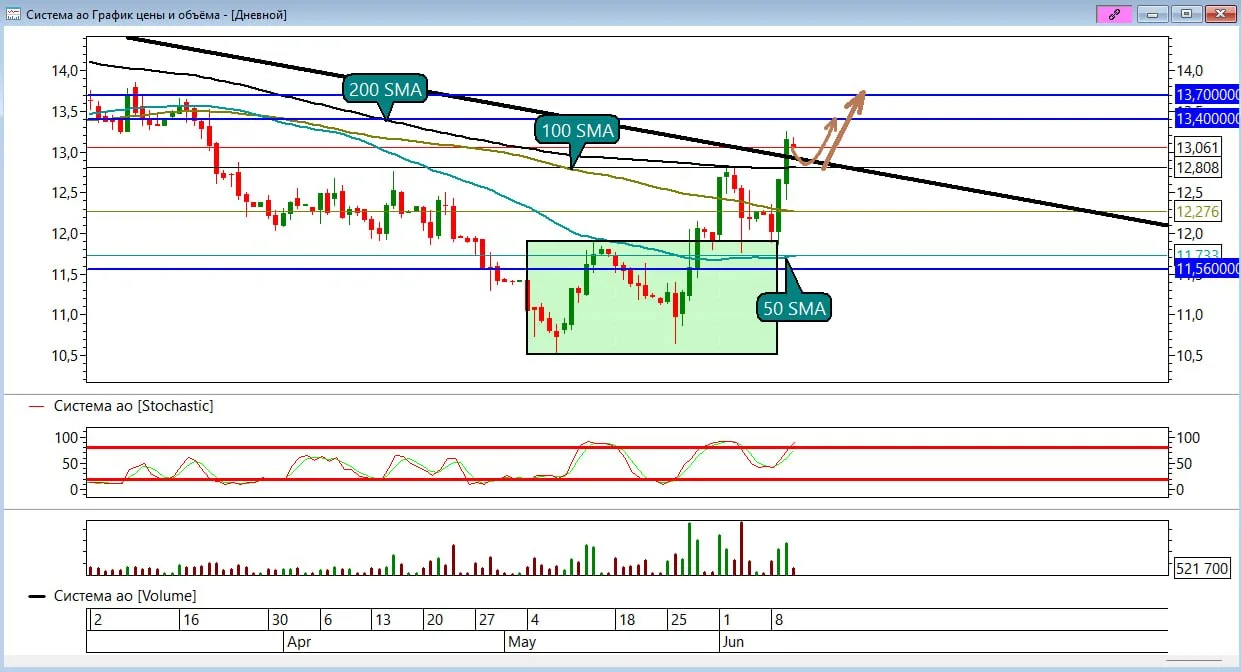Click the Jun month label on time axis
The width and height of the screenshot is (1241, 672).
point(734,640)
